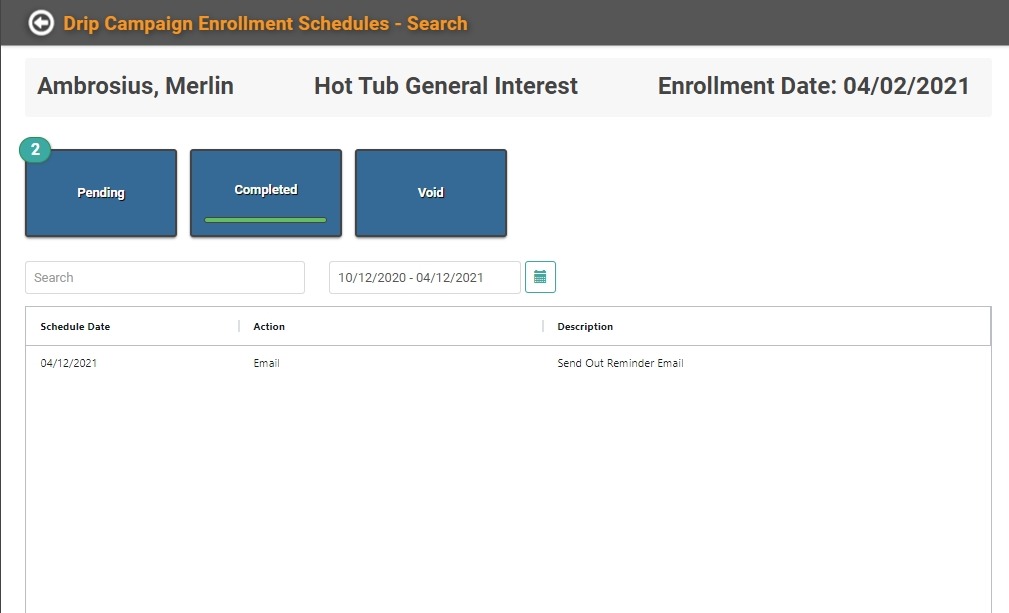Image resolution: width=1009 pixels, height=613 pixels.
Task: Click the Ambrosius, Merlin name heading
Action: tap(135, 86)
